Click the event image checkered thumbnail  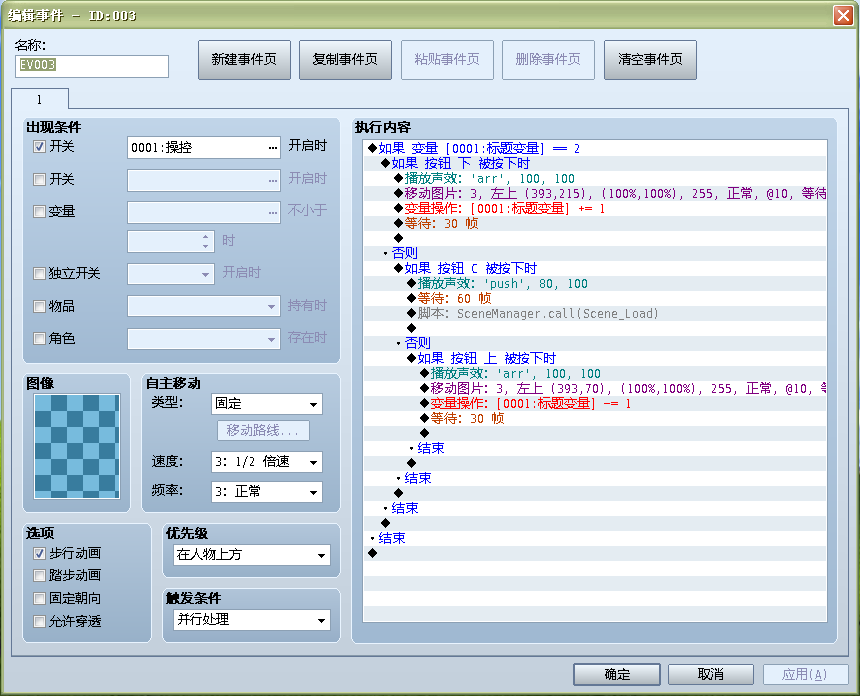coord(77,446)
